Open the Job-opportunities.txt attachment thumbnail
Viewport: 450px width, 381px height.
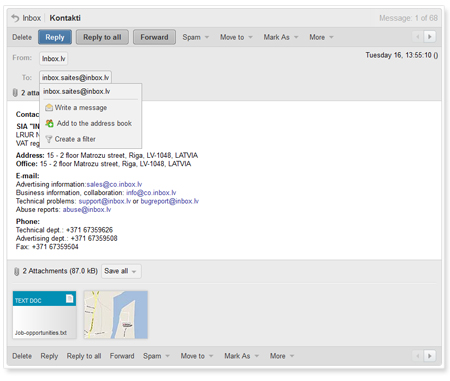coord(44,315)
